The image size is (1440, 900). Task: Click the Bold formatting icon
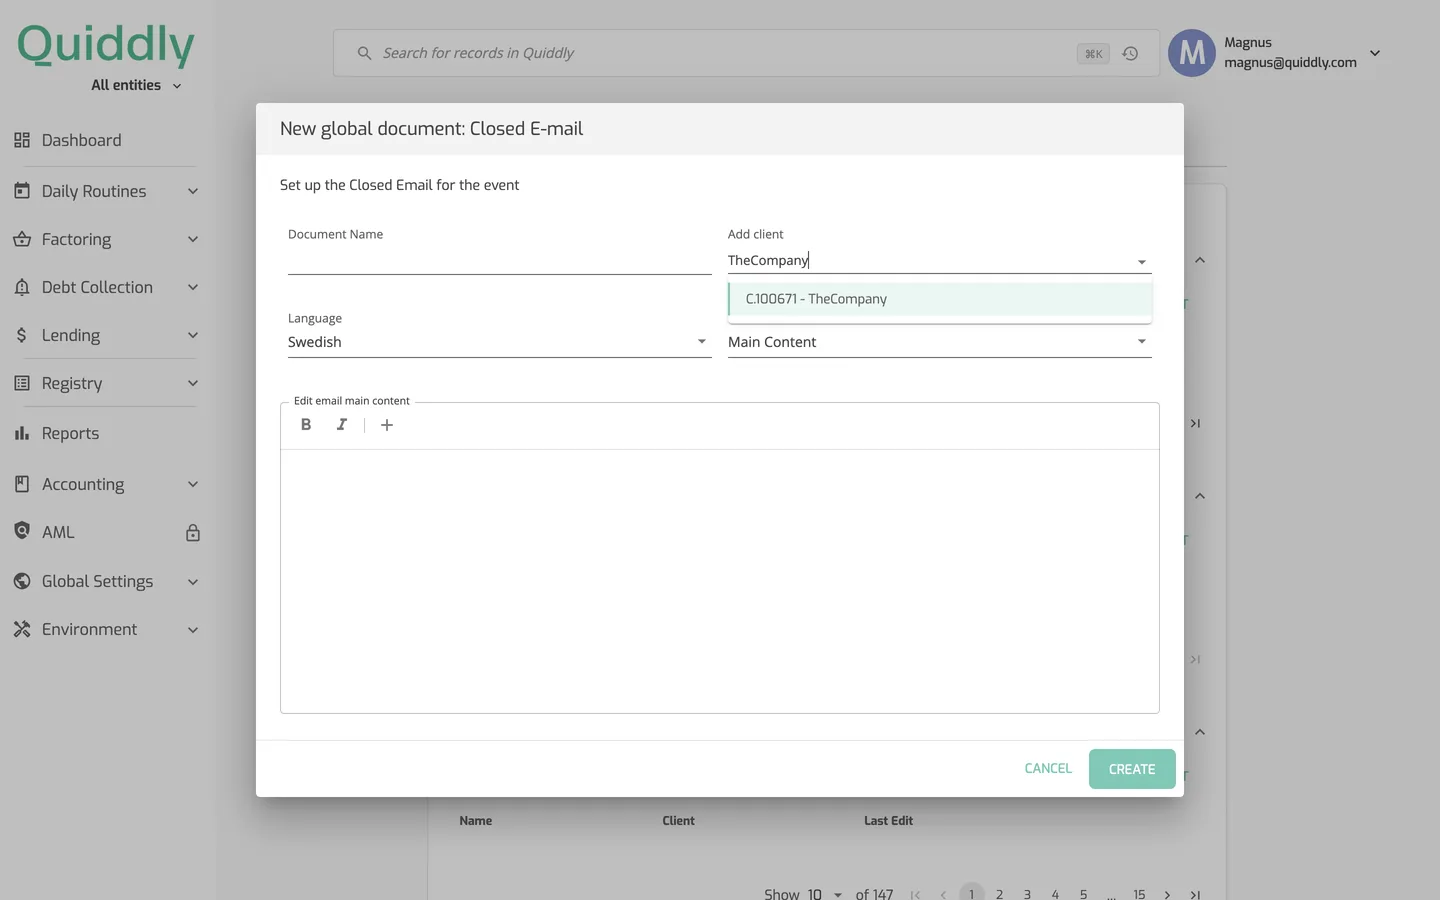(306, 425)
